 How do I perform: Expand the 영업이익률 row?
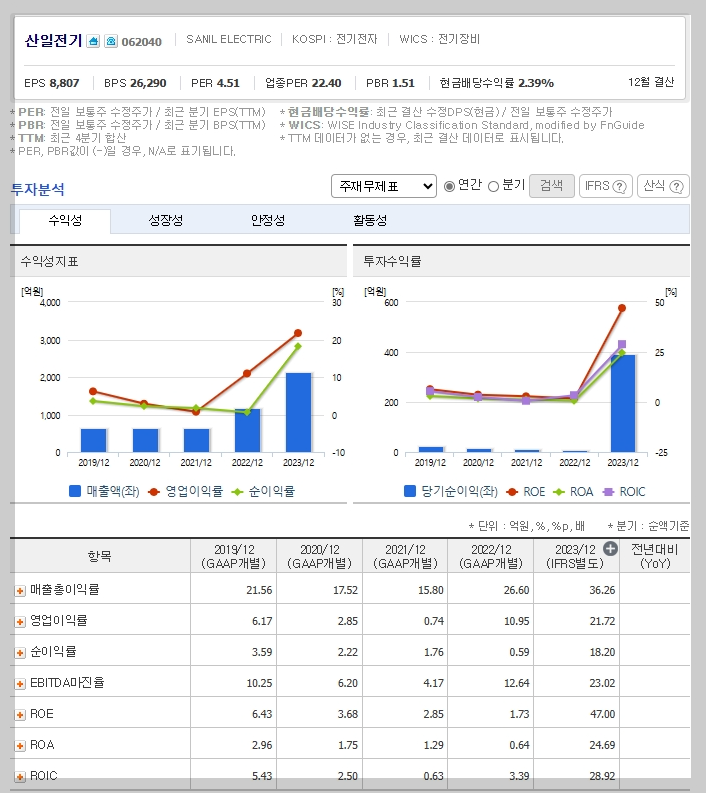(x=20, y=622)
